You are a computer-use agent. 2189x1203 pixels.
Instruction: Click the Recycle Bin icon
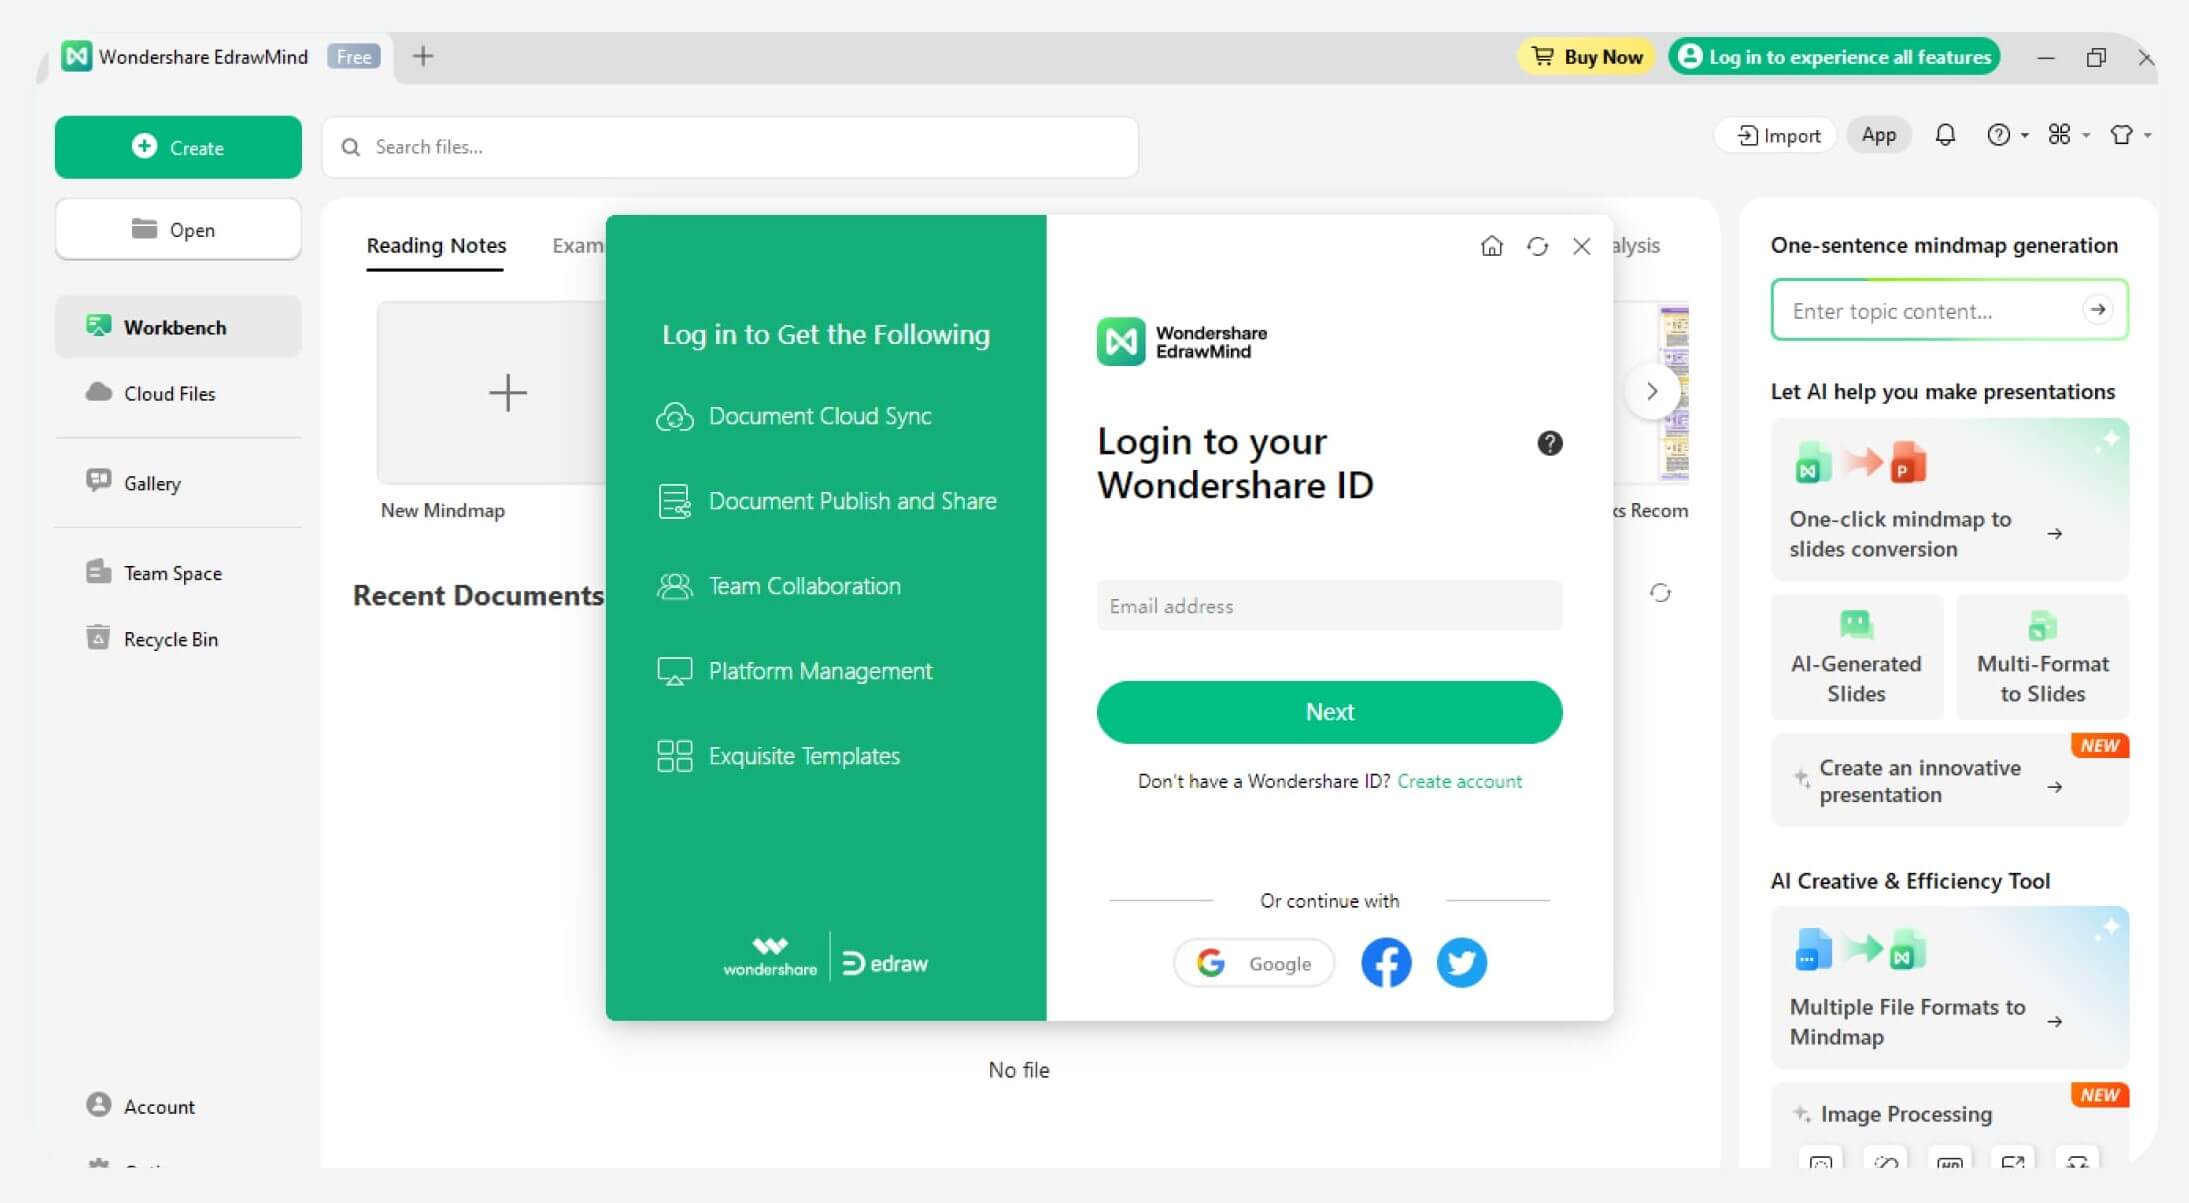click(99, 639)
